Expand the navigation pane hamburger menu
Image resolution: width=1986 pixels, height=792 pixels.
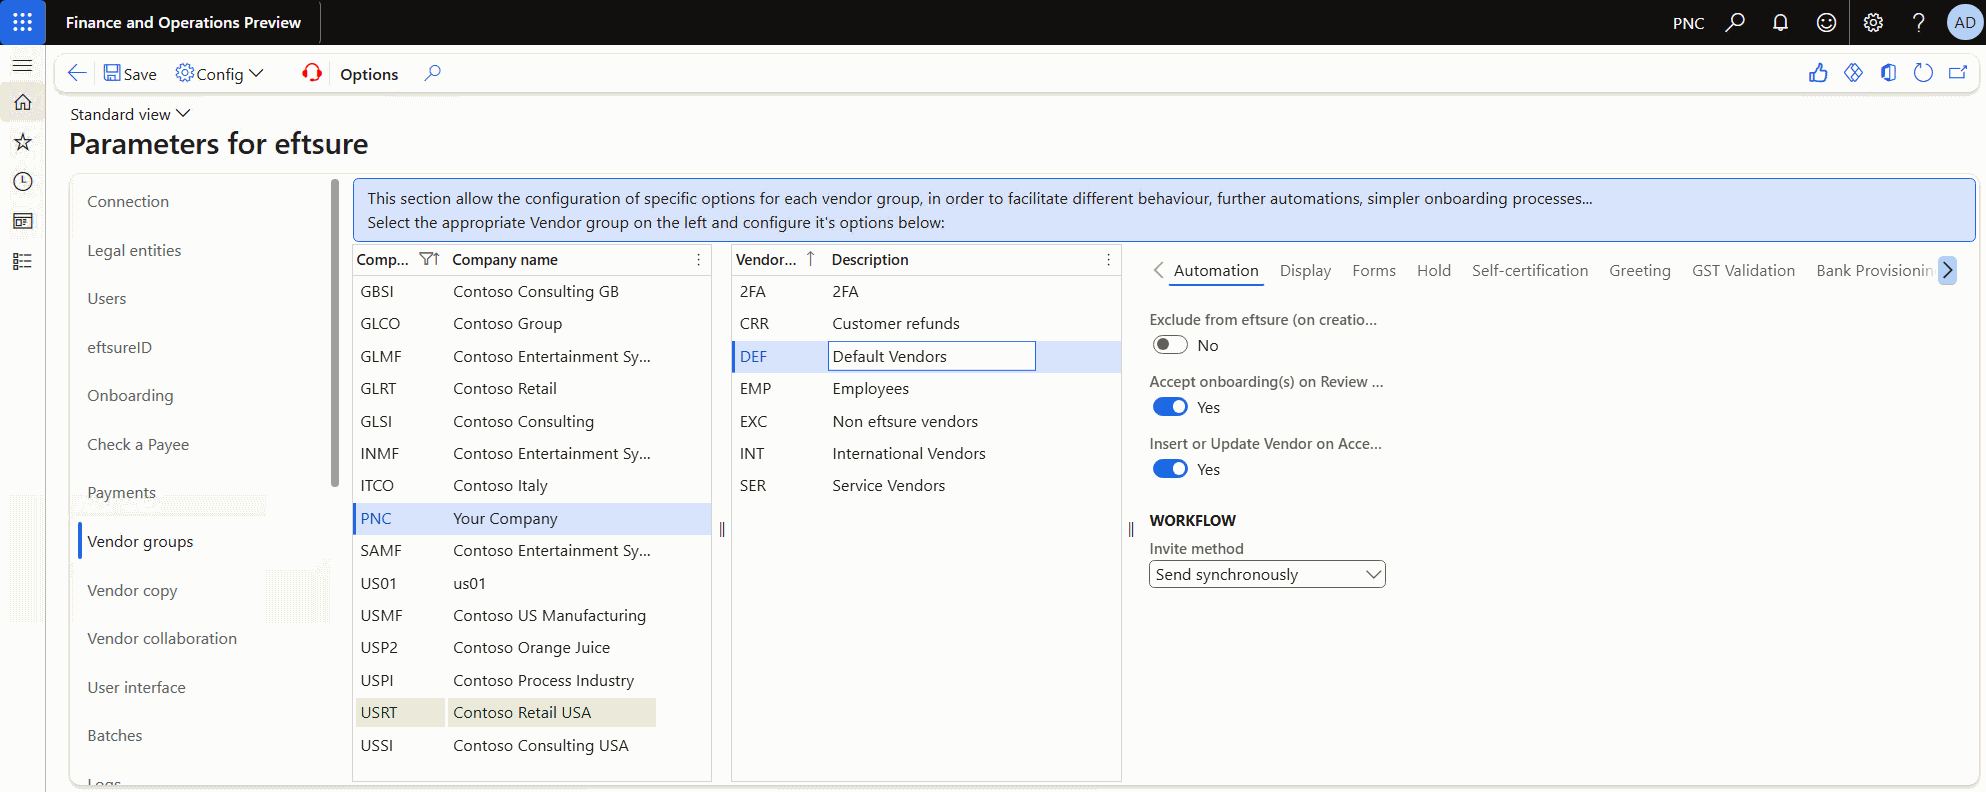click(22, 65)
